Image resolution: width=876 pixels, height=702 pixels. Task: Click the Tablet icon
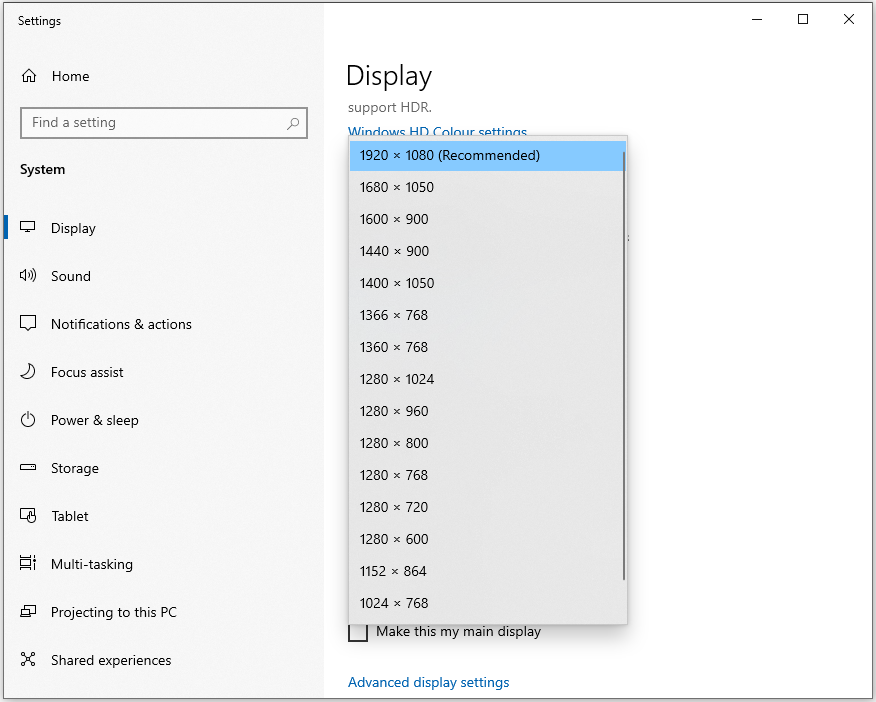pyautogui.click(x=28, y=515)
